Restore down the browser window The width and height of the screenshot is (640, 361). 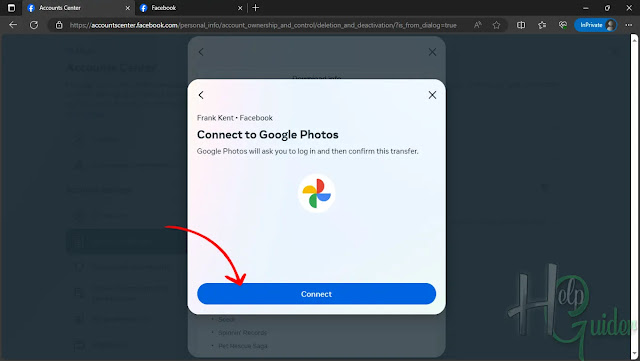click(607, 8)
